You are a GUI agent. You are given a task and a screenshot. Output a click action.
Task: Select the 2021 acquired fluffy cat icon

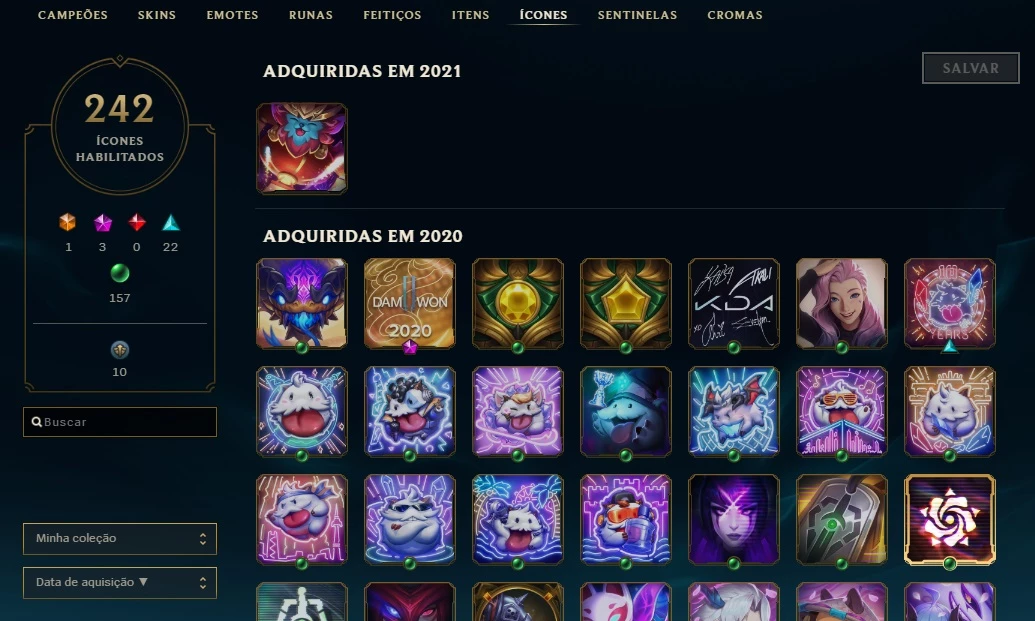(x=302, y=148)
